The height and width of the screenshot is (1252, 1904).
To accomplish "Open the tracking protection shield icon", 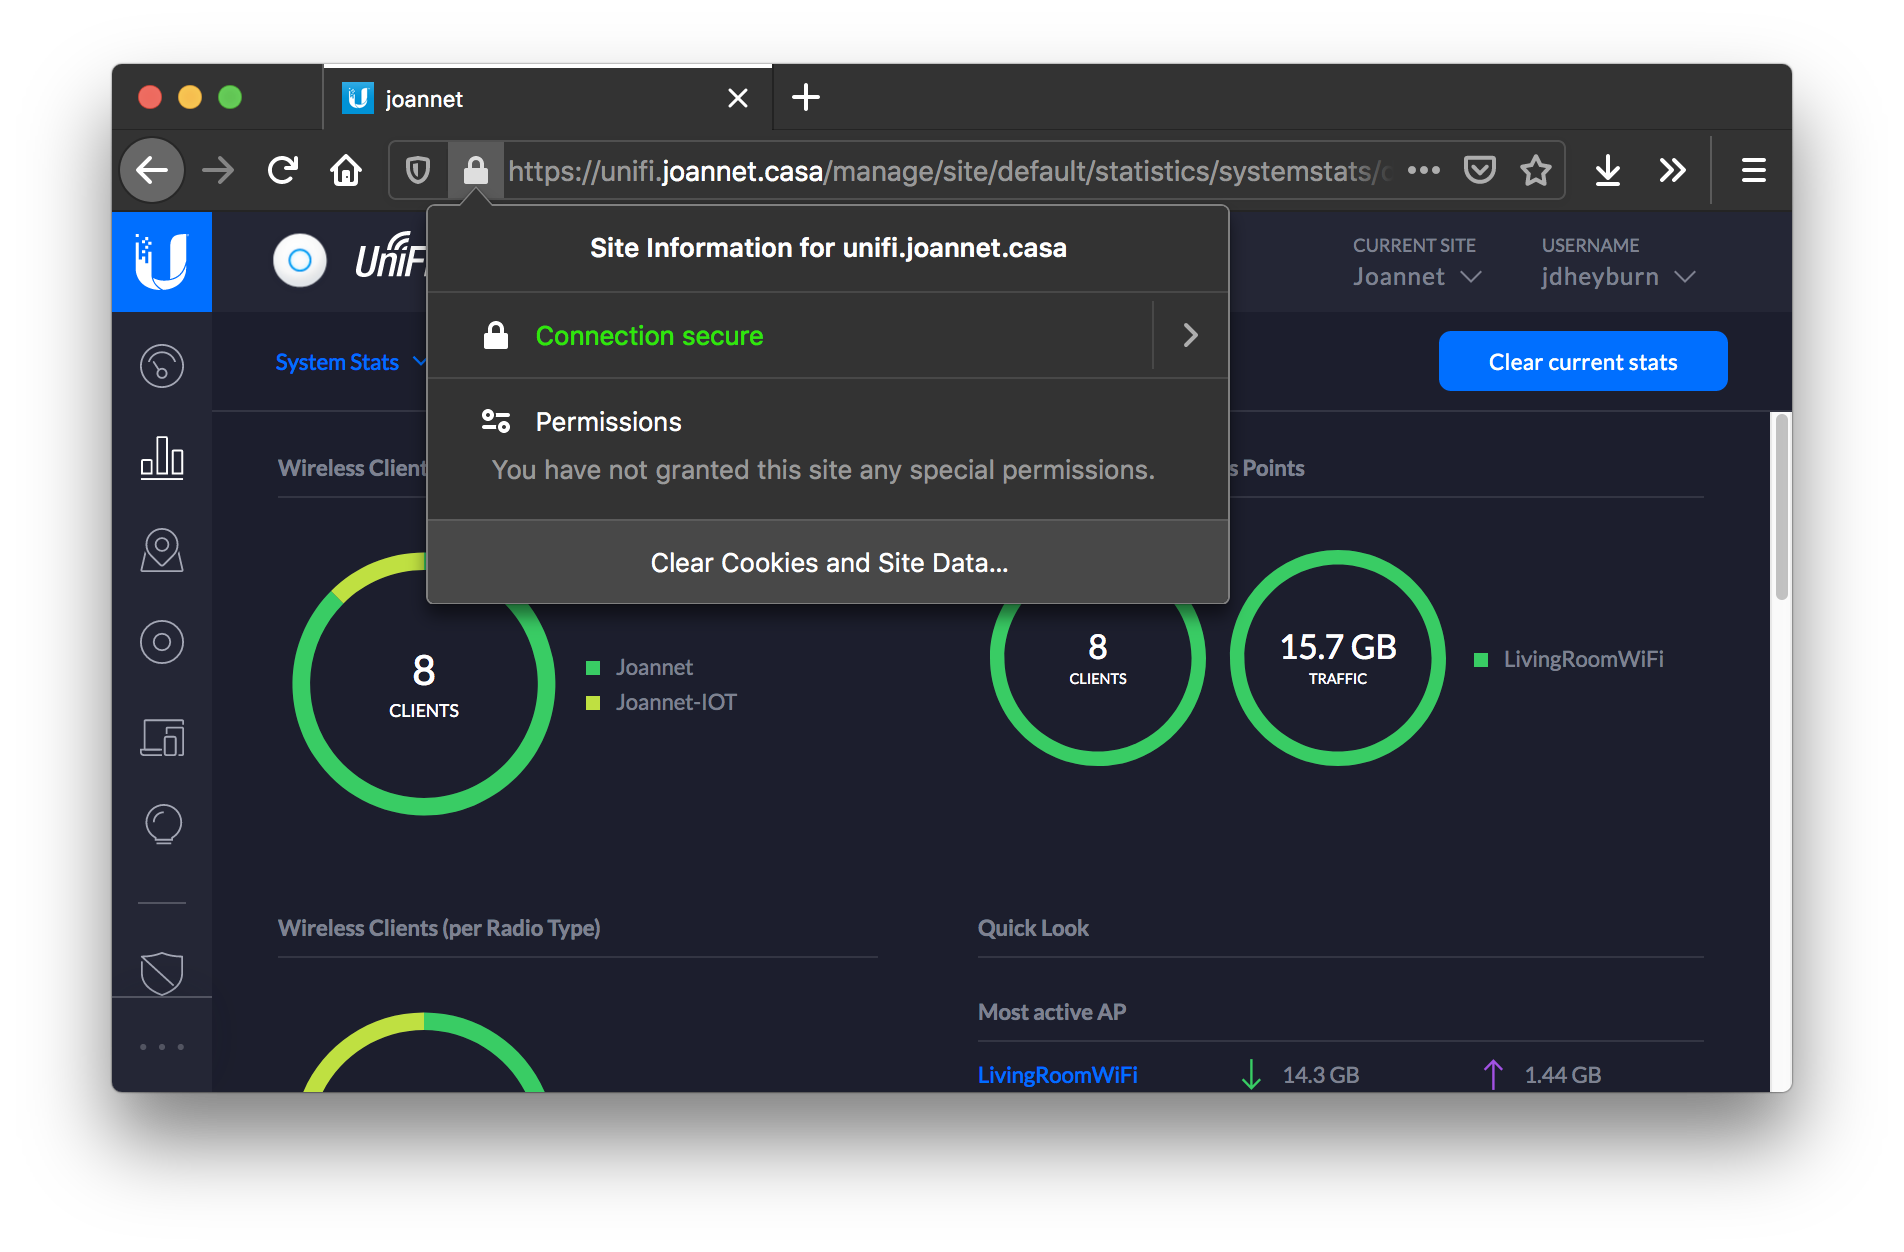I will pyautogui.click(x=418, y=171).
